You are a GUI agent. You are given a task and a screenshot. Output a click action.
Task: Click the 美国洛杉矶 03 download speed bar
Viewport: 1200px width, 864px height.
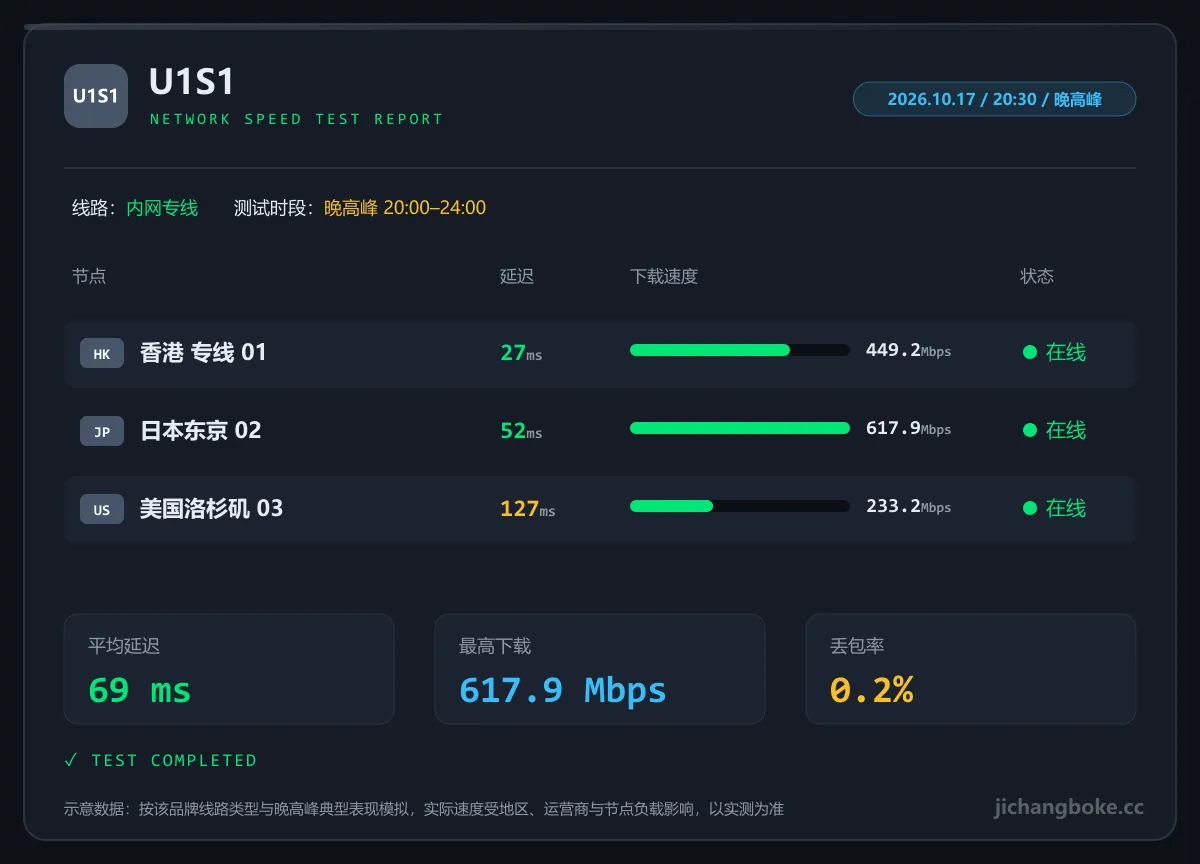740,506
